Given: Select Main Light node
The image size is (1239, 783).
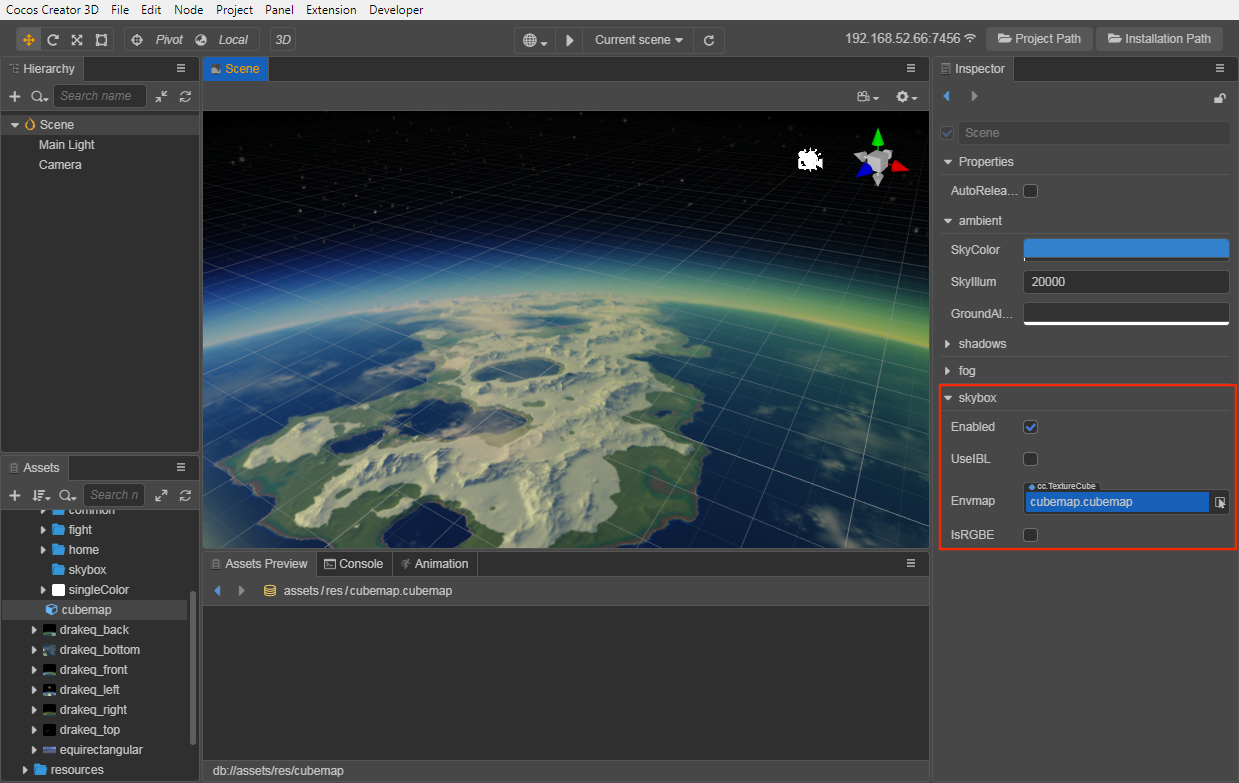Looking at the screenshot, I should [67, 145].
